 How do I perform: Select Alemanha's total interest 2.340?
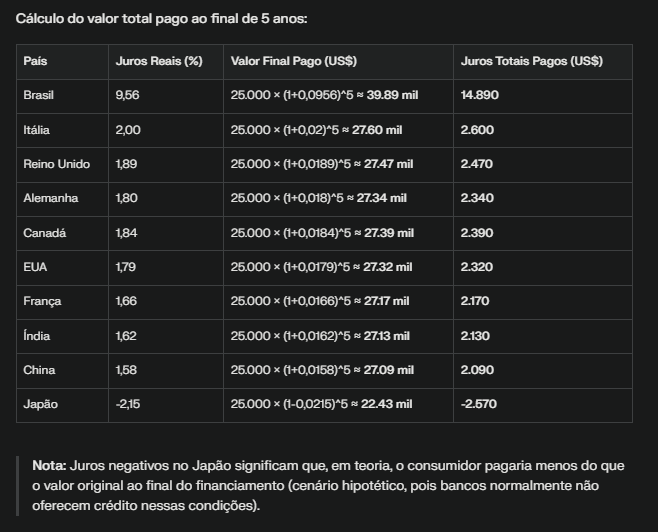[477, 198]
